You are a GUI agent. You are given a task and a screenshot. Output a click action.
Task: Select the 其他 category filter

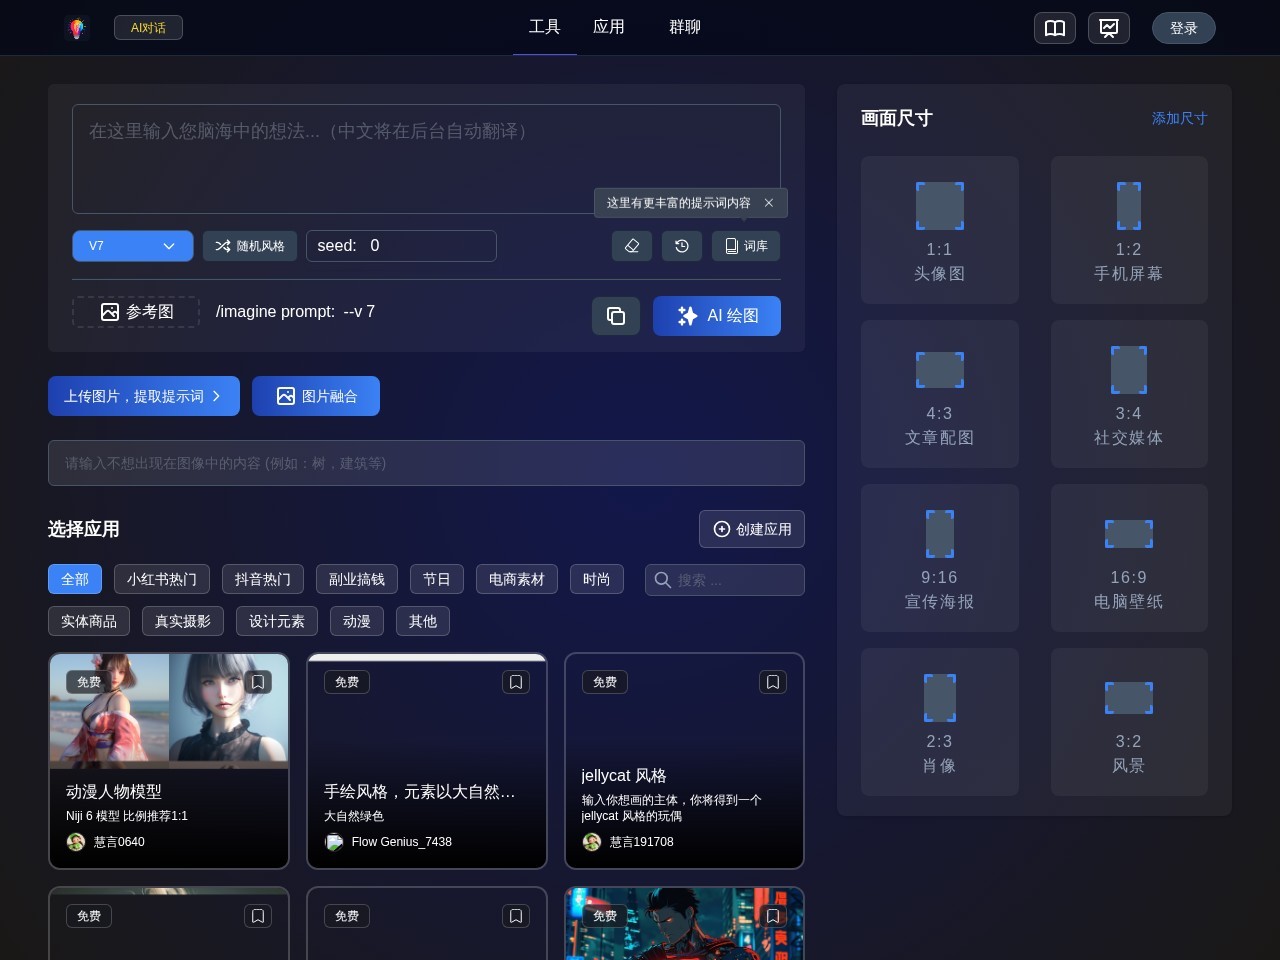click(423, 621)
